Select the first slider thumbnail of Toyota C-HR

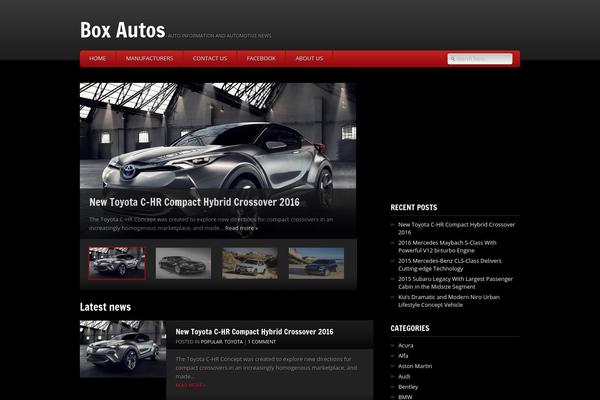(117, 263)
